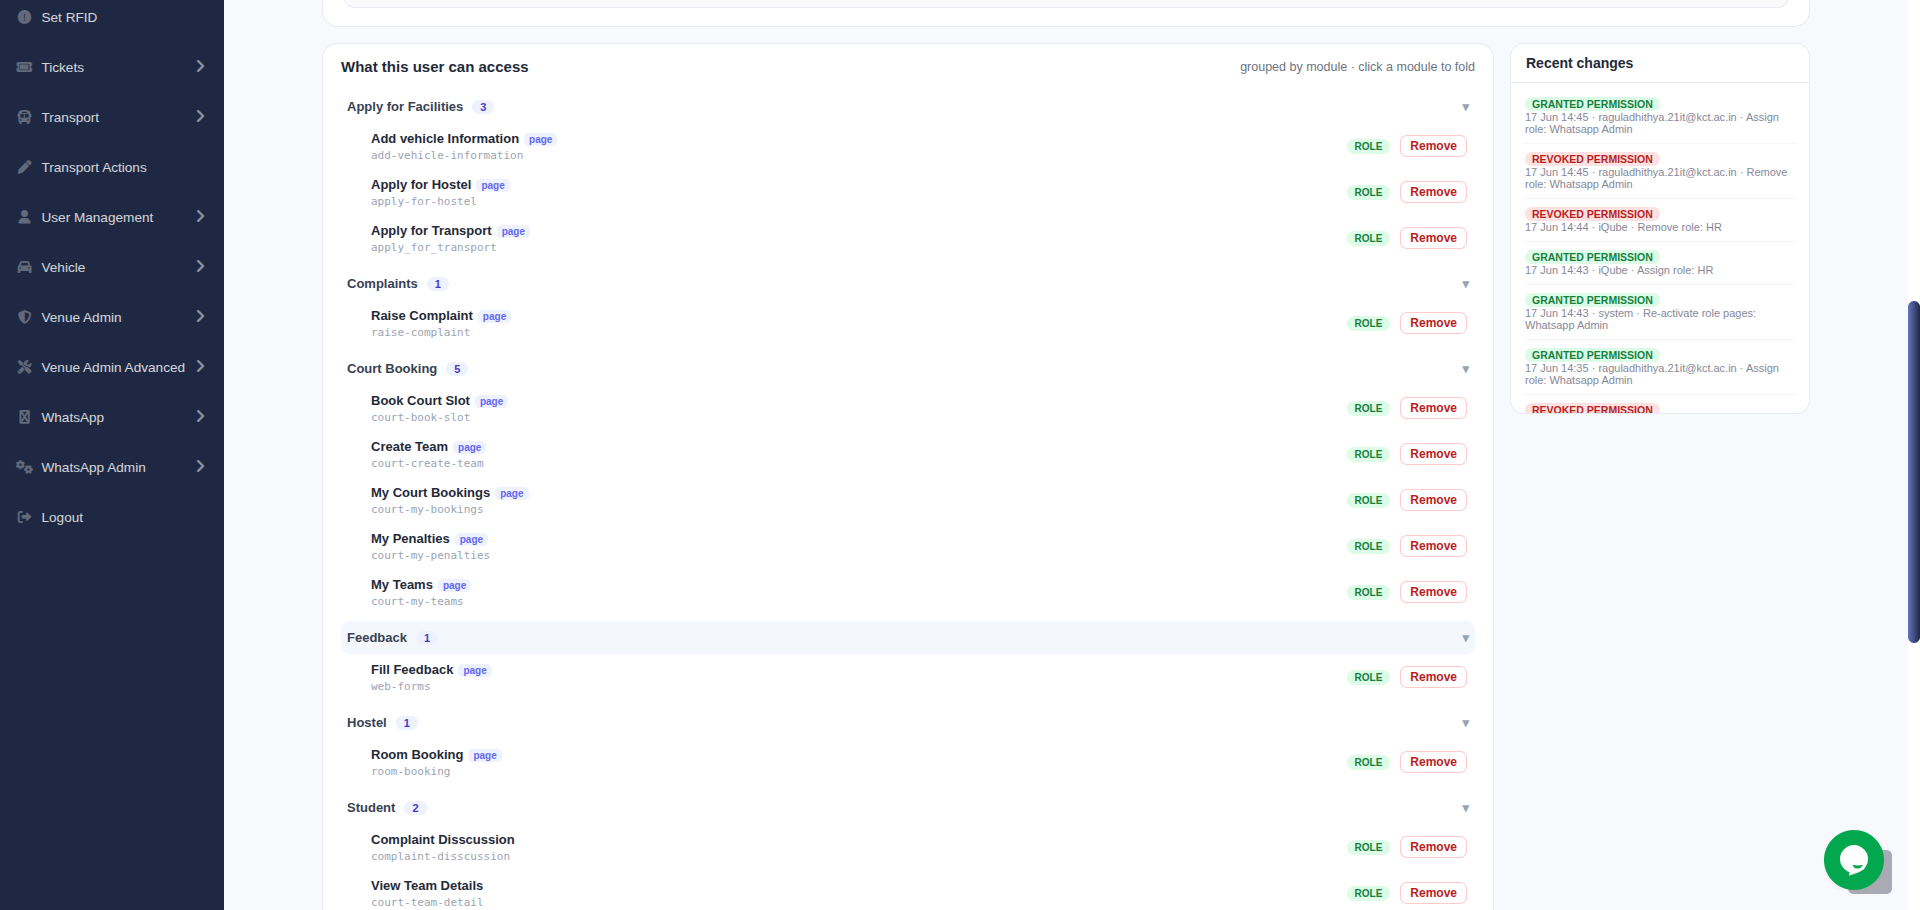Open the Tickets menu label

point(62,67)
